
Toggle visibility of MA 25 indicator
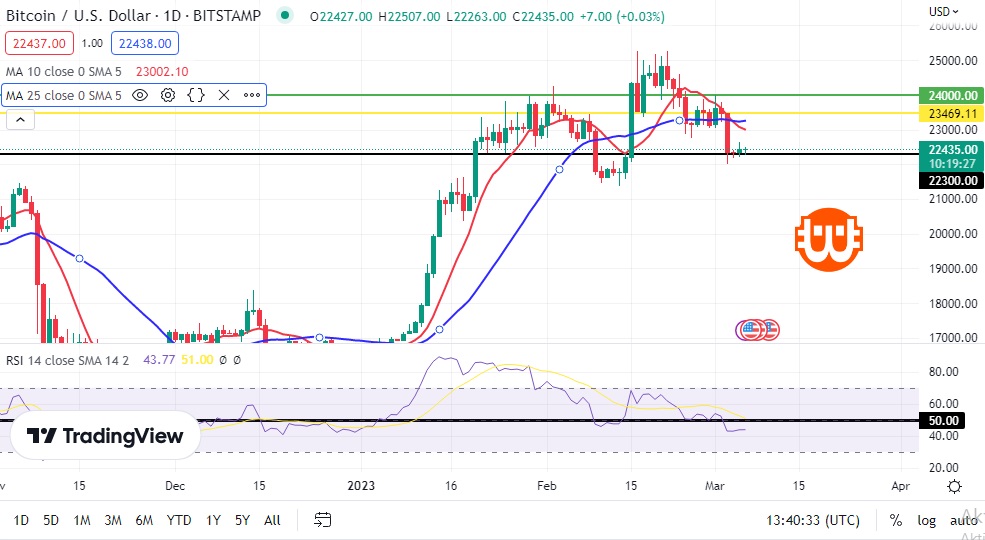(x=139, y=95)
